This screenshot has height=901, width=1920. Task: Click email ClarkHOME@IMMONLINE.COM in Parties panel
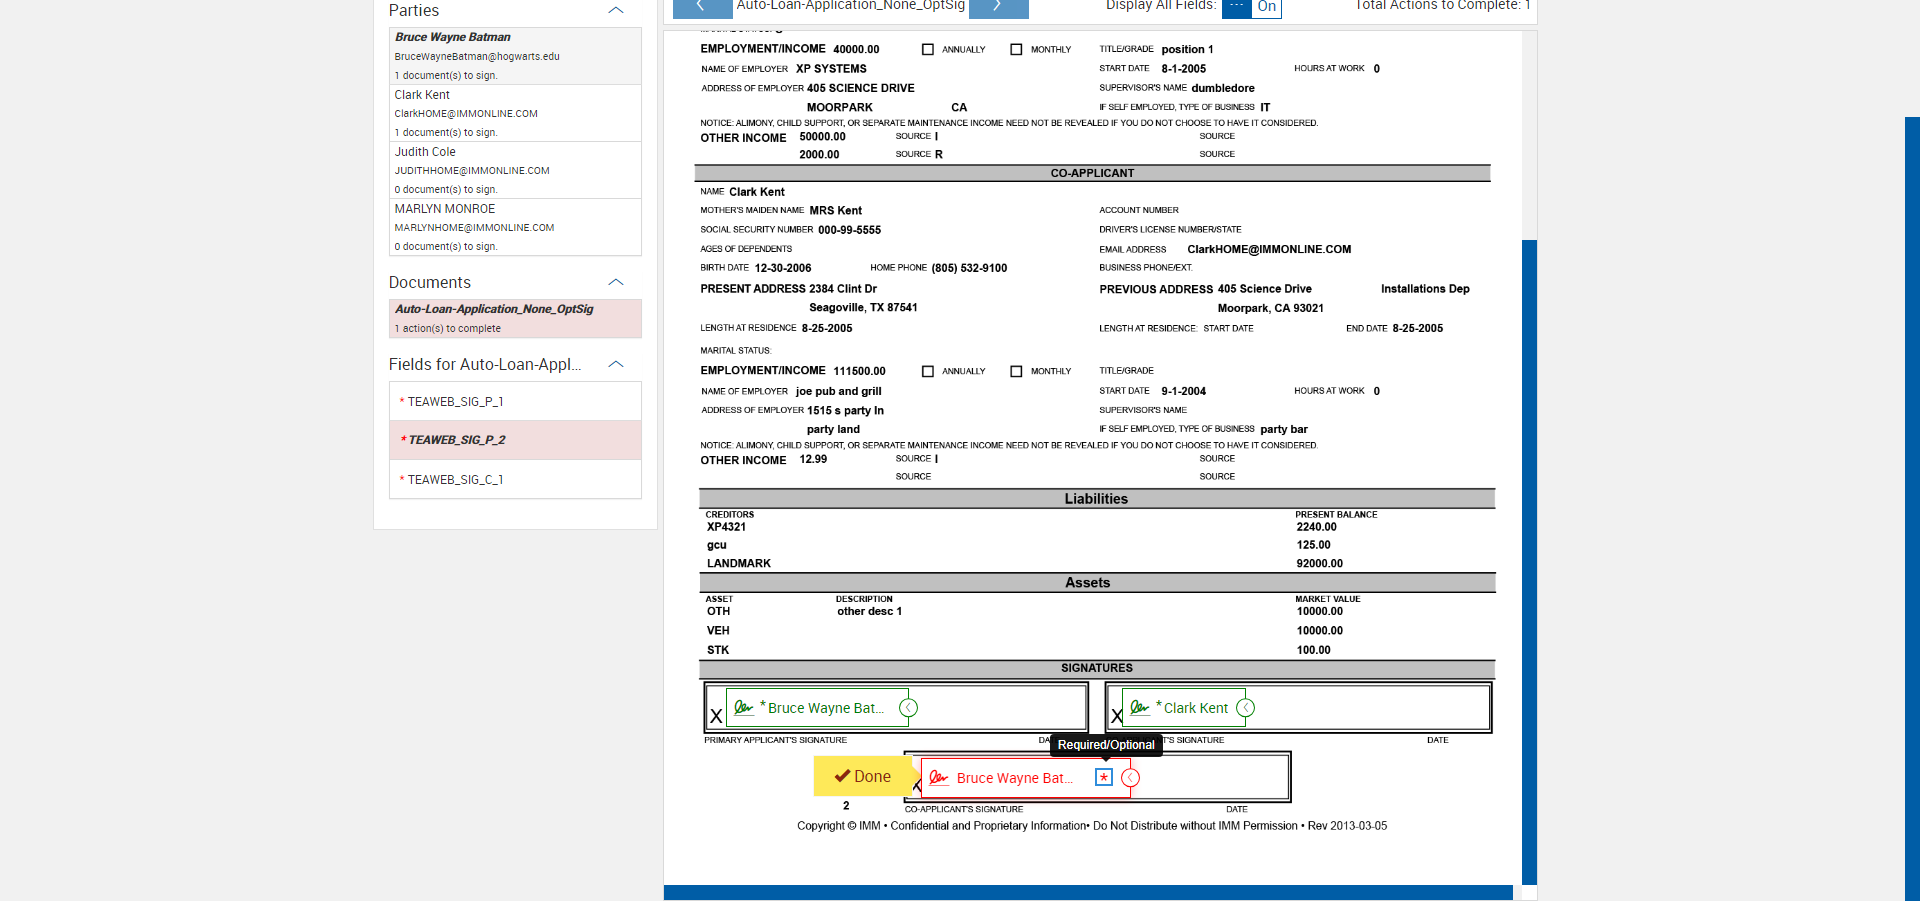coord(466,113)
